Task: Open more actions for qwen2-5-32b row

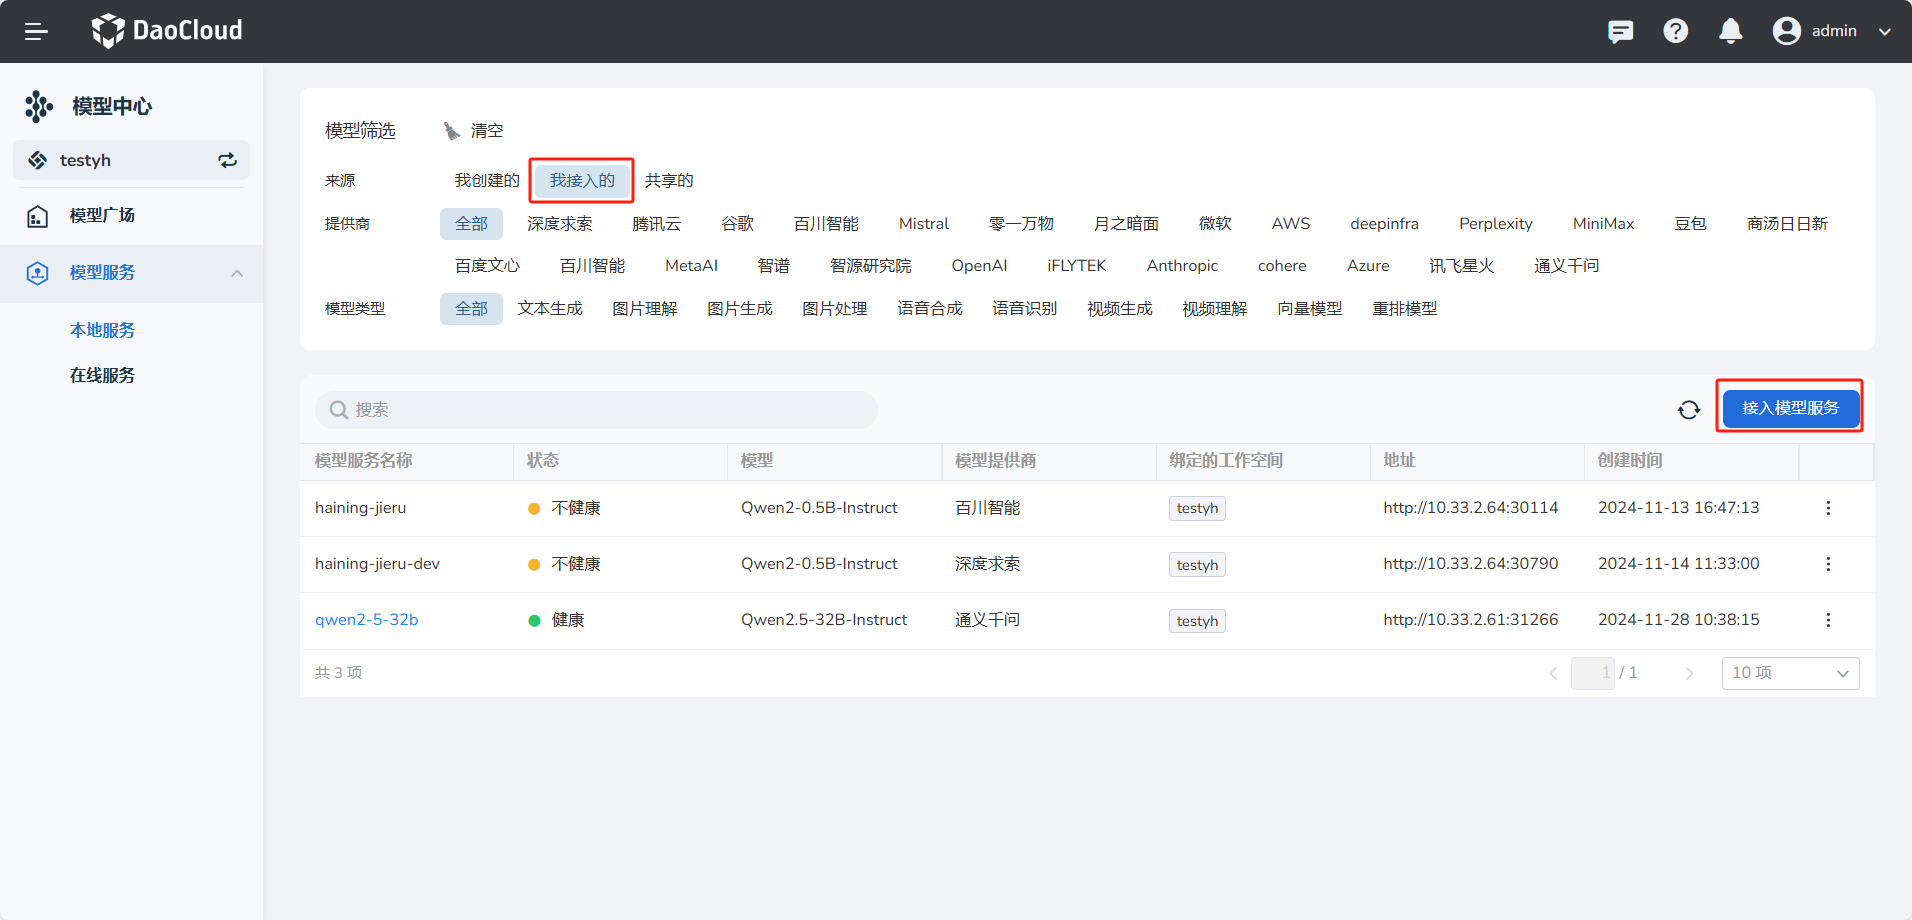Action: [x=1828, y=620]
